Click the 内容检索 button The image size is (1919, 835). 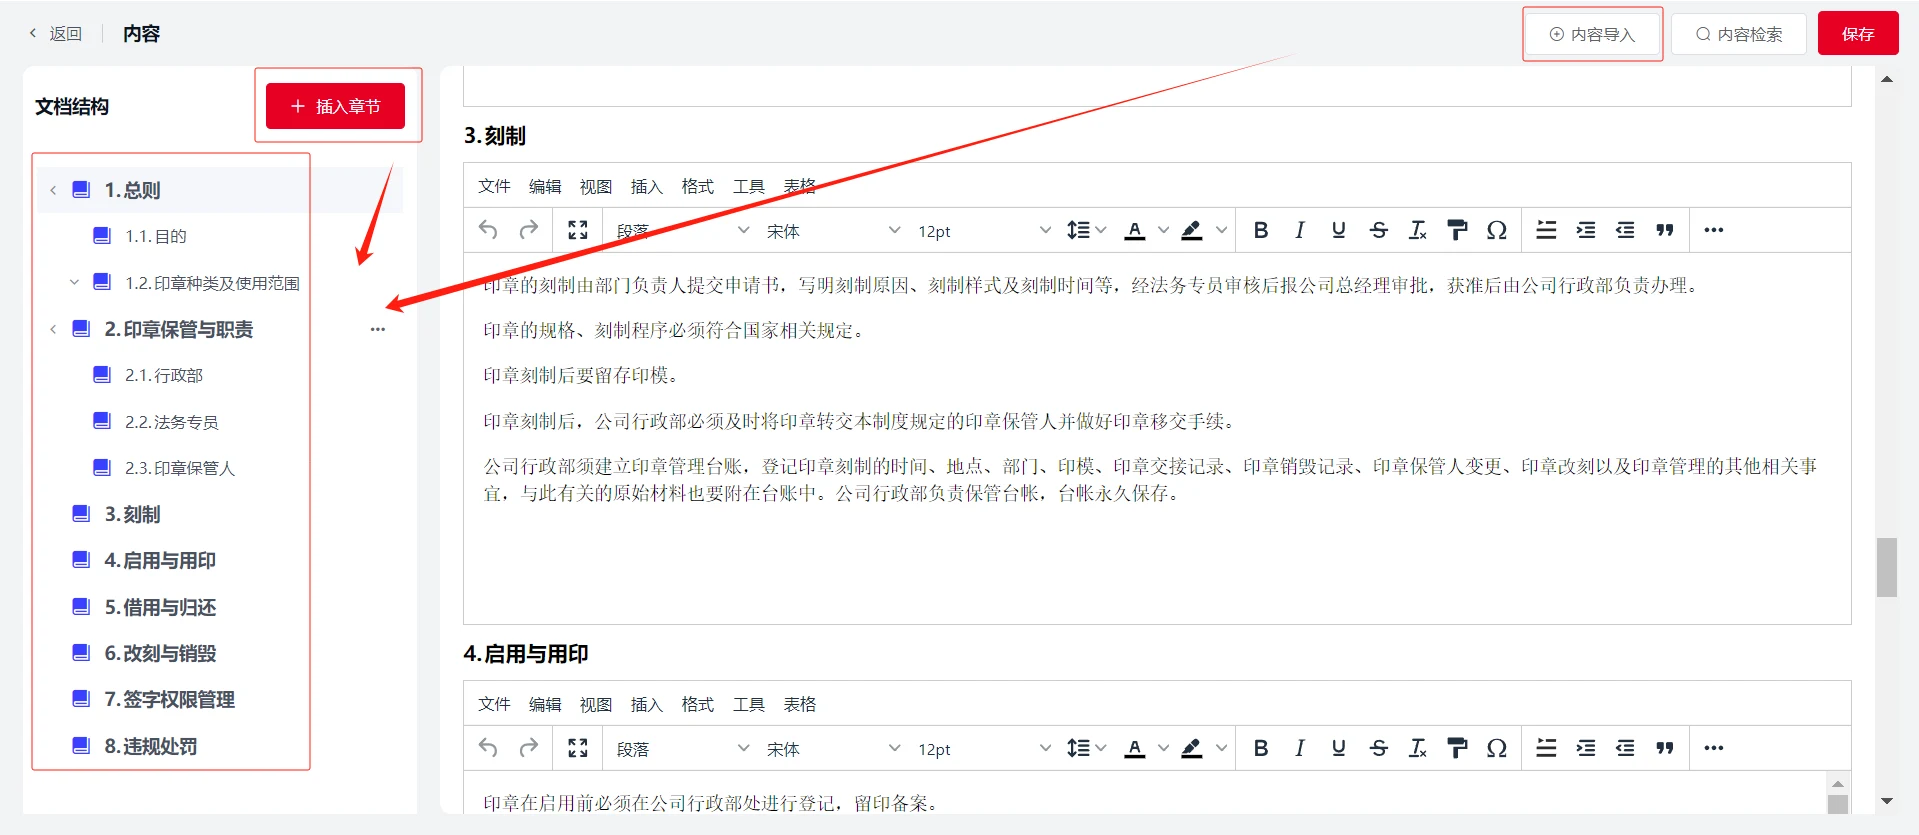pos(1739,34)
